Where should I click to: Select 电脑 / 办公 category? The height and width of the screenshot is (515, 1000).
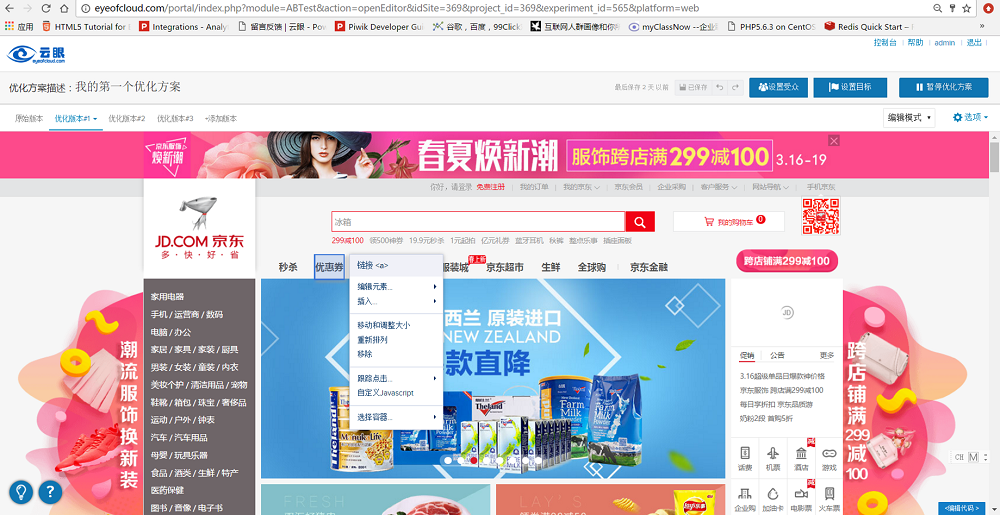(x=170, y=332)
